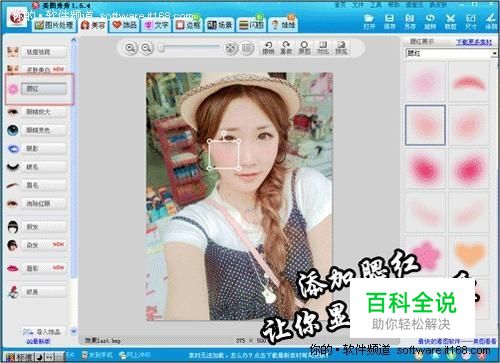
Task: Zoom out with the minus magnifier
Action: (146, 48)
